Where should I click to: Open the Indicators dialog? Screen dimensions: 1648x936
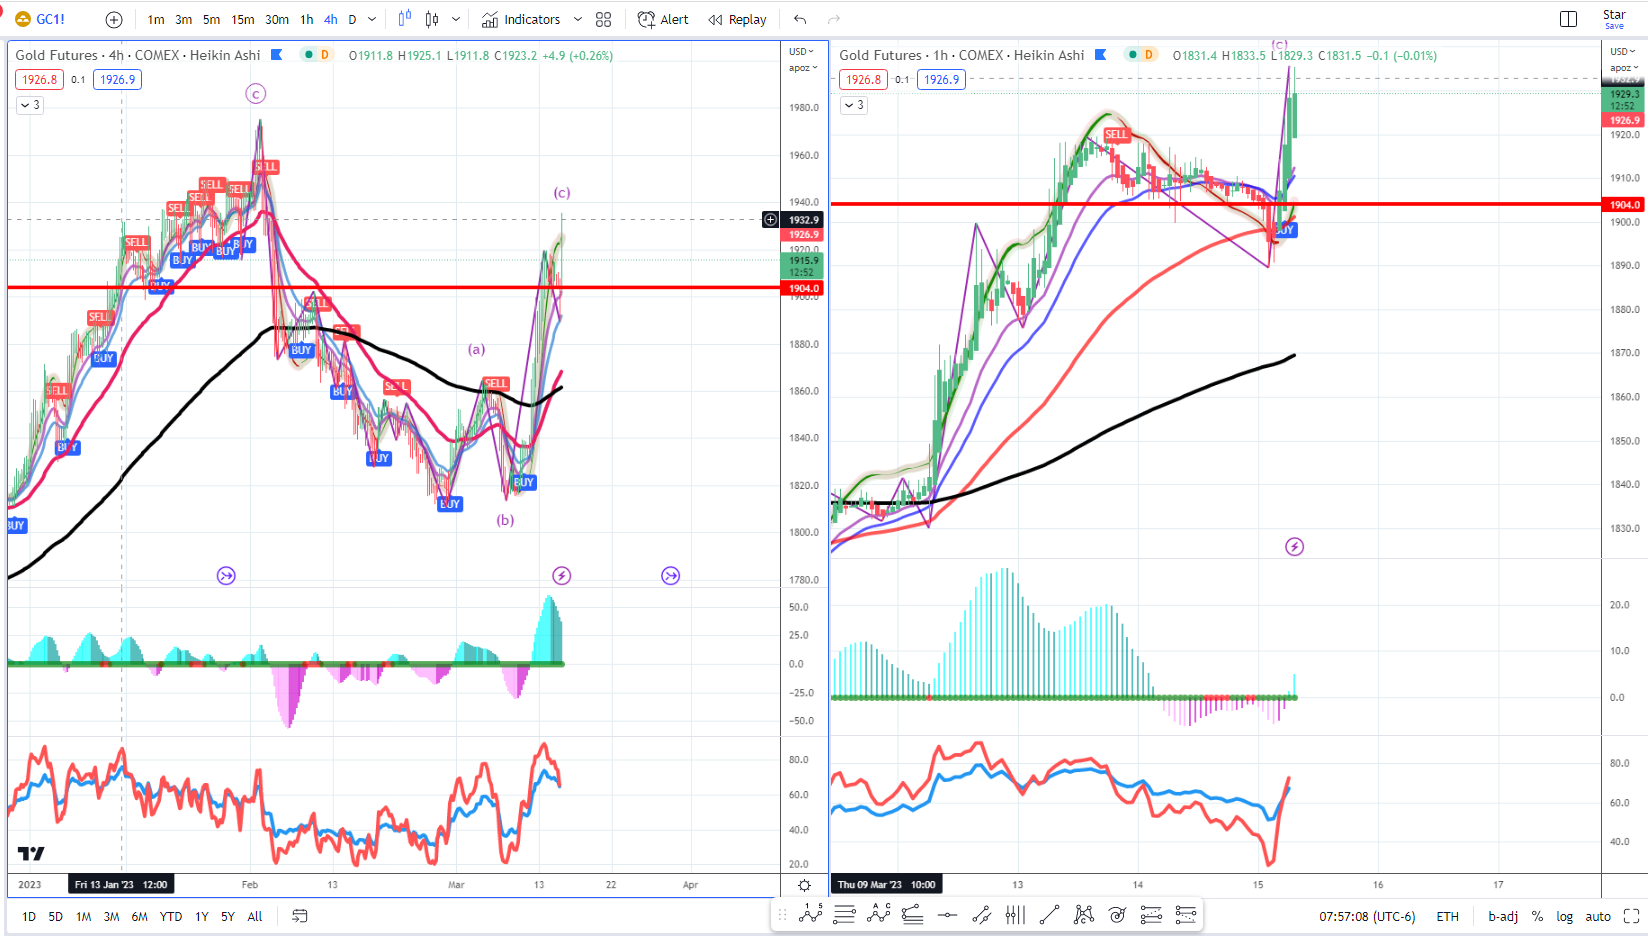521,19
